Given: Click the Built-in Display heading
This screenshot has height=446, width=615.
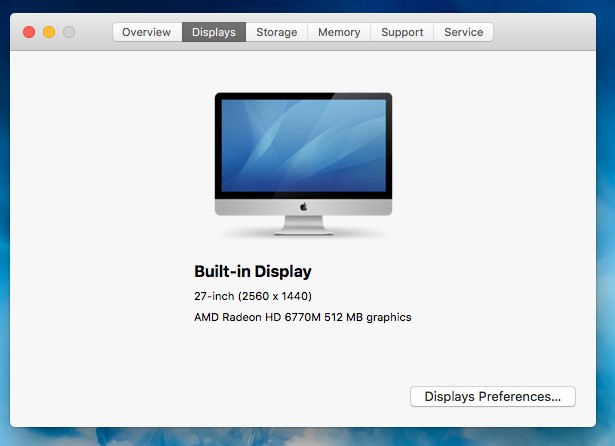Looking at the screenshot, I should point(253,271).
